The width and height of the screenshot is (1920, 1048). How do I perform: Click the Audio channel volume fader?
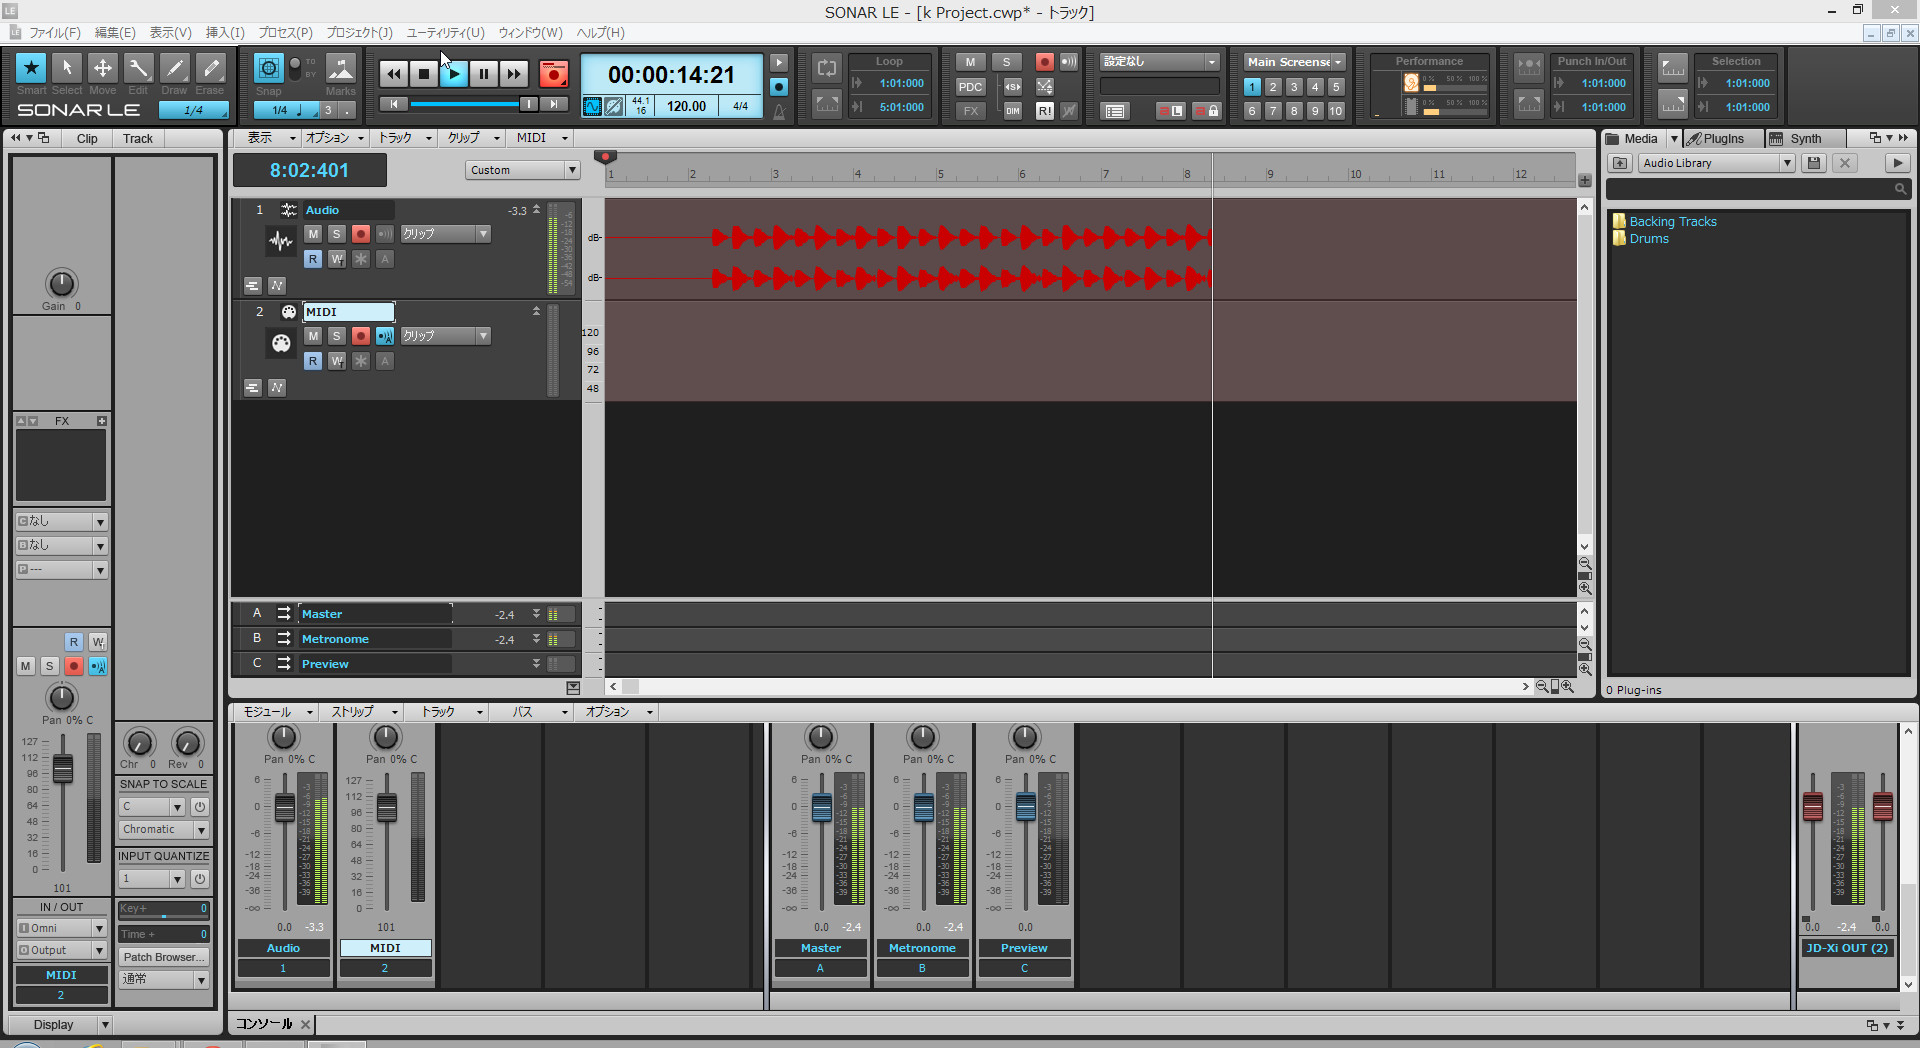[285, 808]
